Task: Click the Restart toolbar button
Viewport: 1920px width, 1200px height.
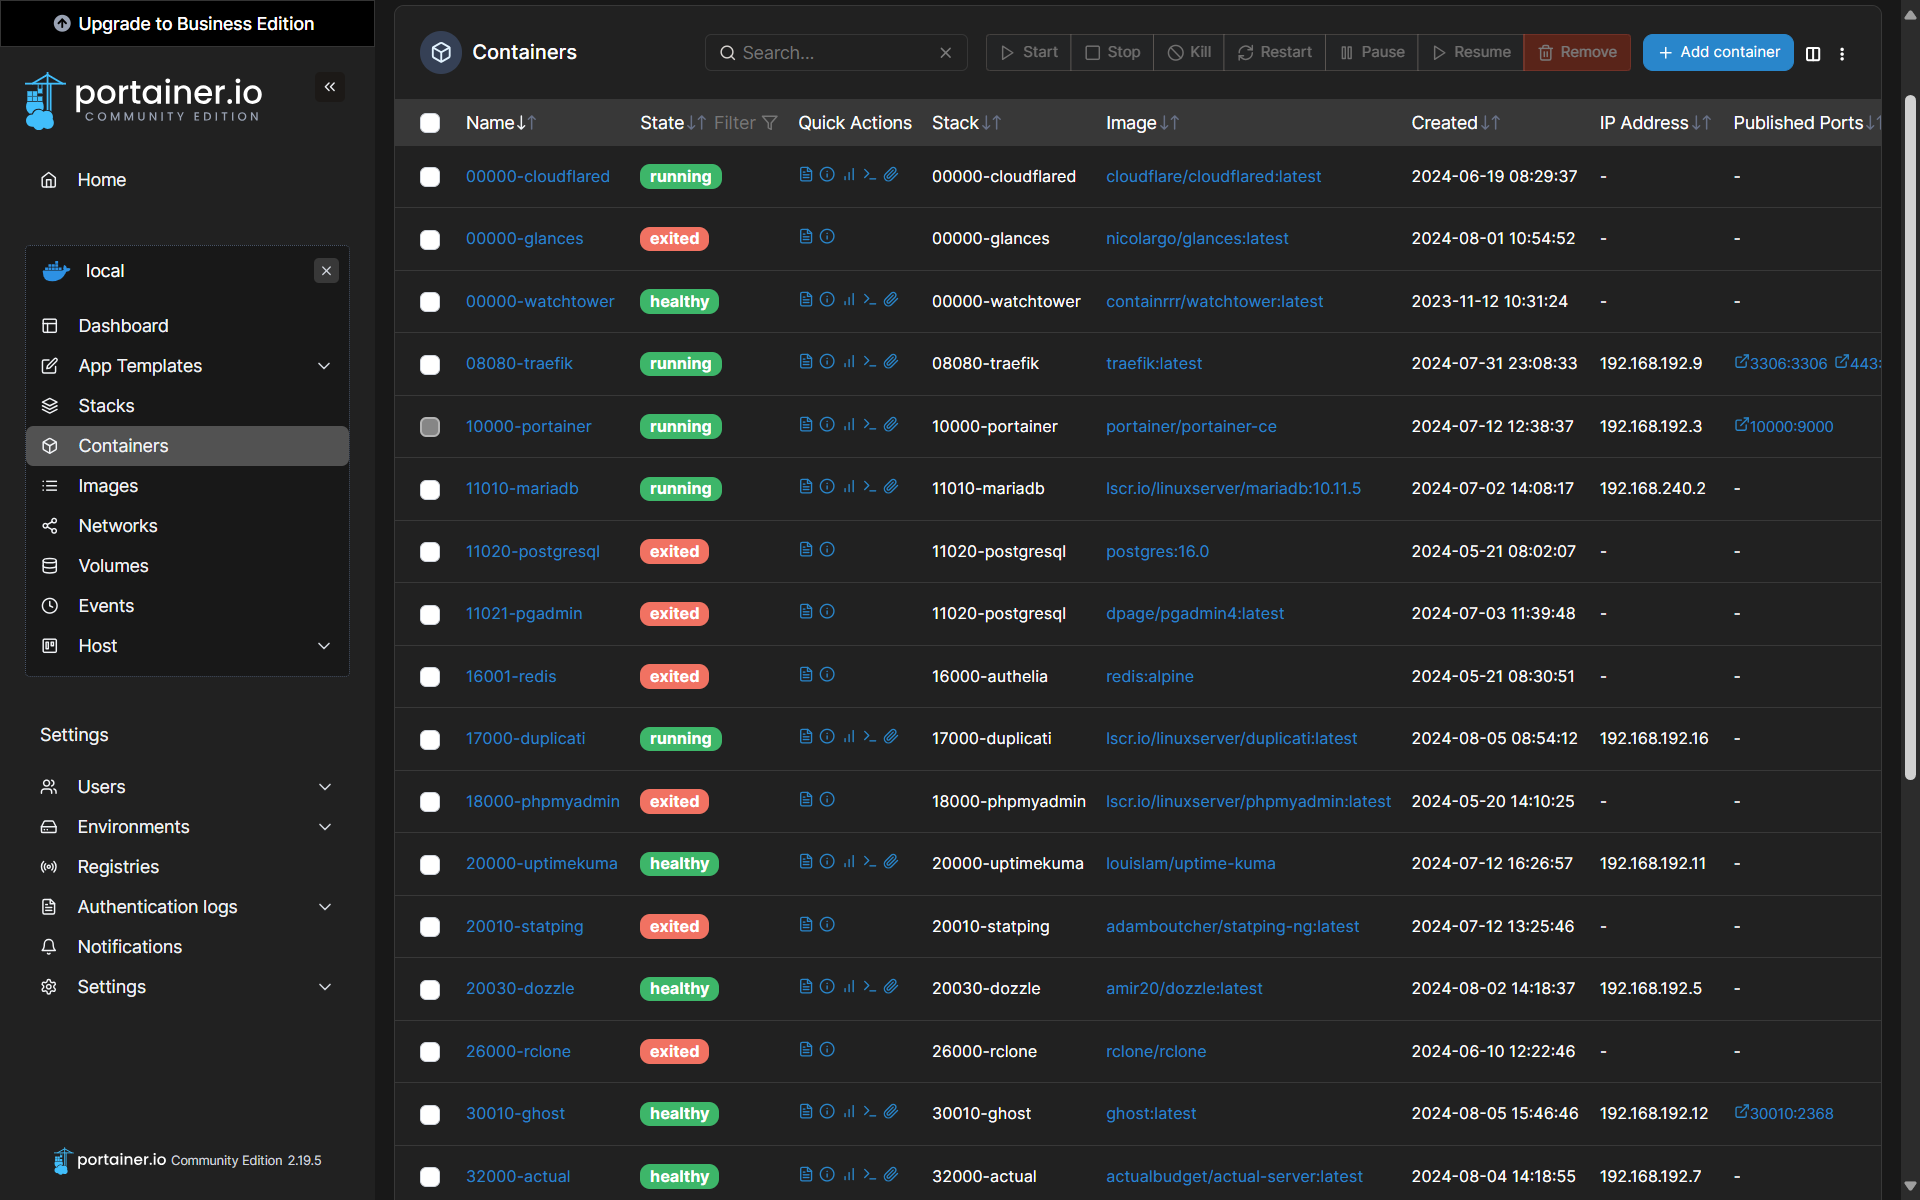Action: click(x=1275, y=52)
